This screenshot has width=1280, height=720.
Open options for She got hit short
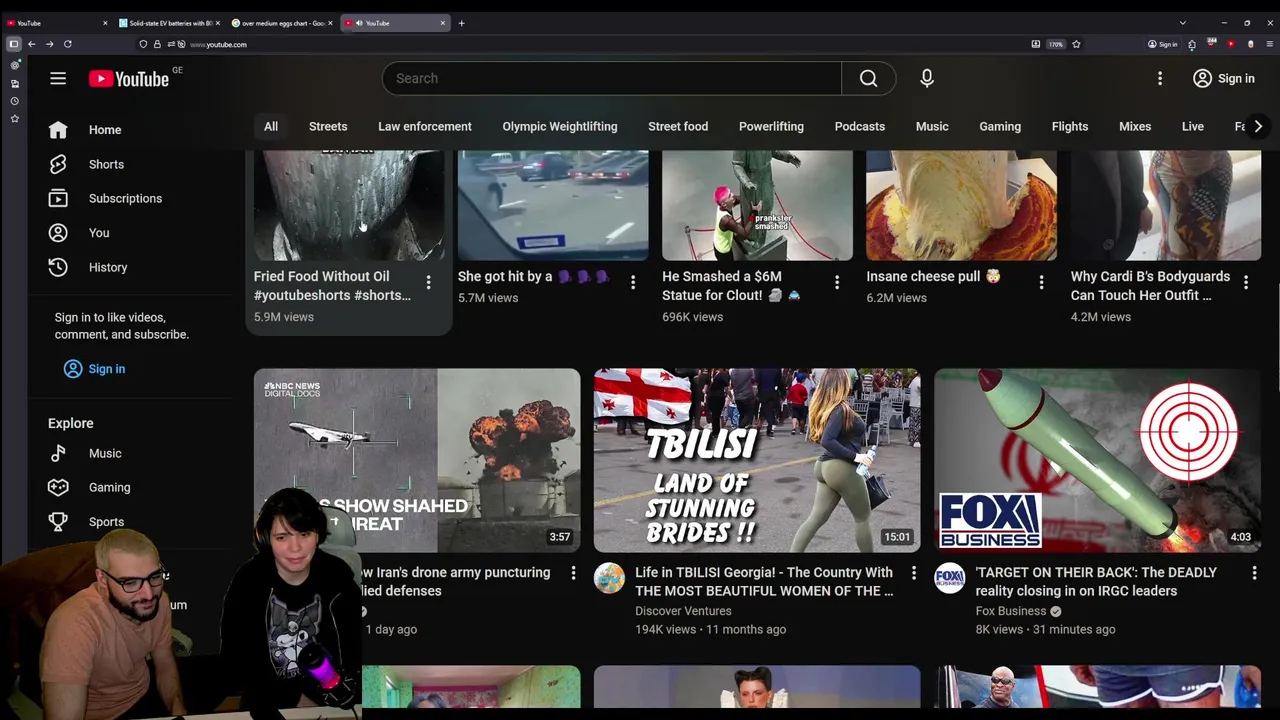click(x=633, y=283)
